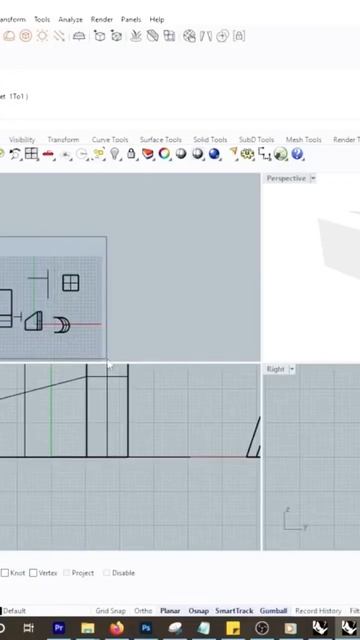This screenshot has width=360, height=640.
Task: Click the blue rendered sphere icon
Action: [214, 154]
